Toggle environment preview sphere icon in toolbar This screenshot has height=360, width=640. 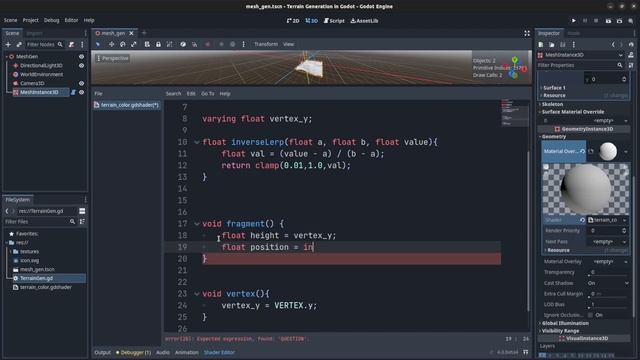[233, 44]
